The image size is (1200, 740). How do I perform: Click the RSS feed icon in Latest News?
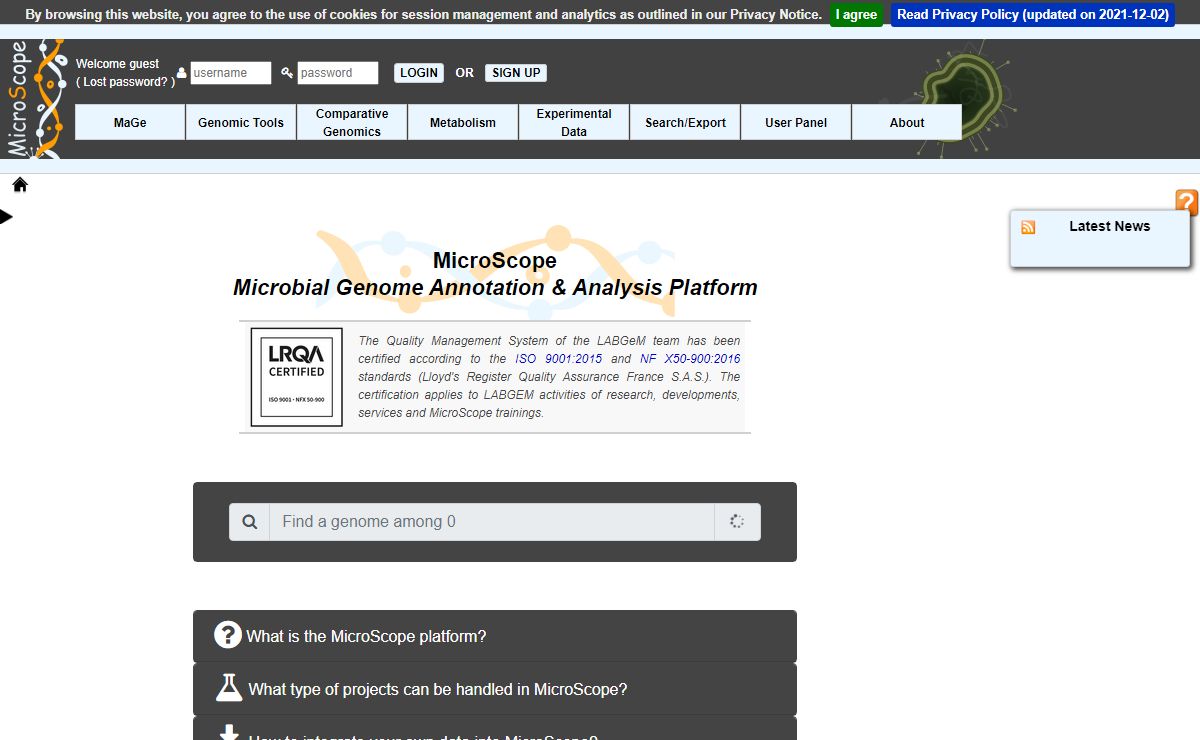[1028, 227]
